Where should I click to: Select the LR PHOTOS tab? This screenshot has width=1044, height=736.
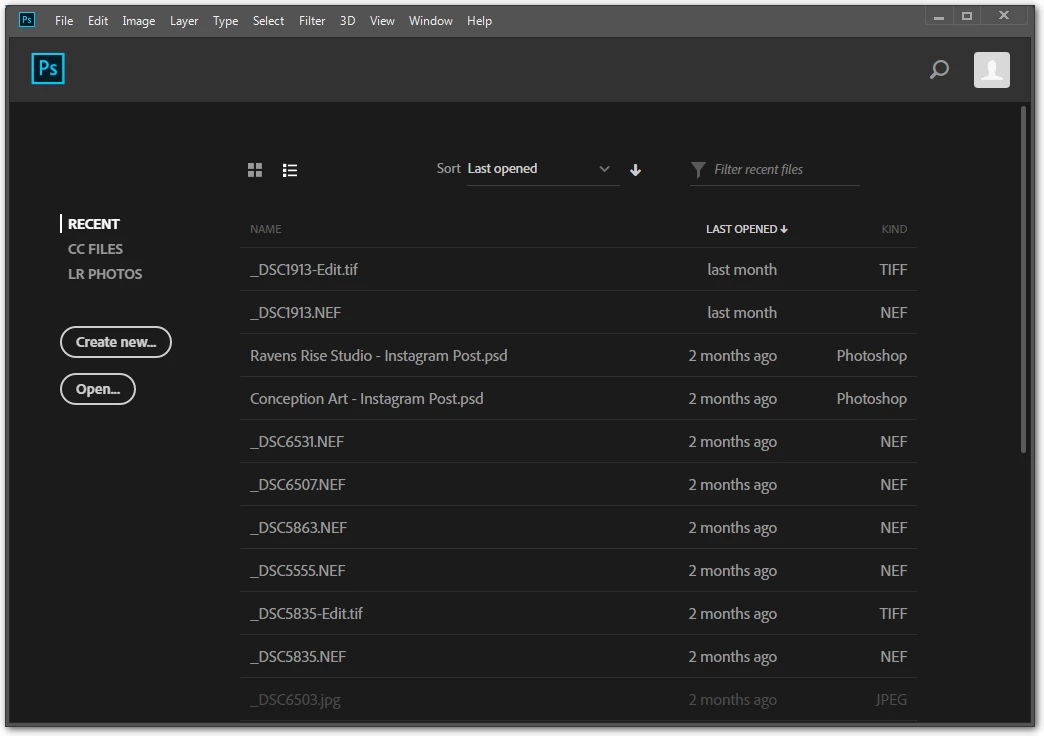[105, 274]
